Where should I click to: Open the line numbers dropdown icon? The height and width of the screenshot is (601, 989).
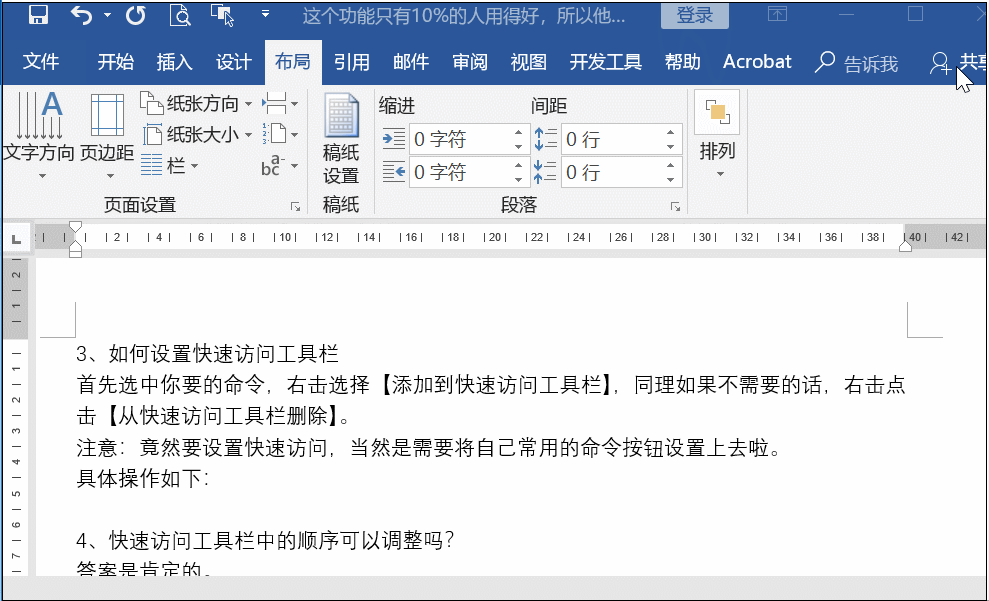pos(280,134)
